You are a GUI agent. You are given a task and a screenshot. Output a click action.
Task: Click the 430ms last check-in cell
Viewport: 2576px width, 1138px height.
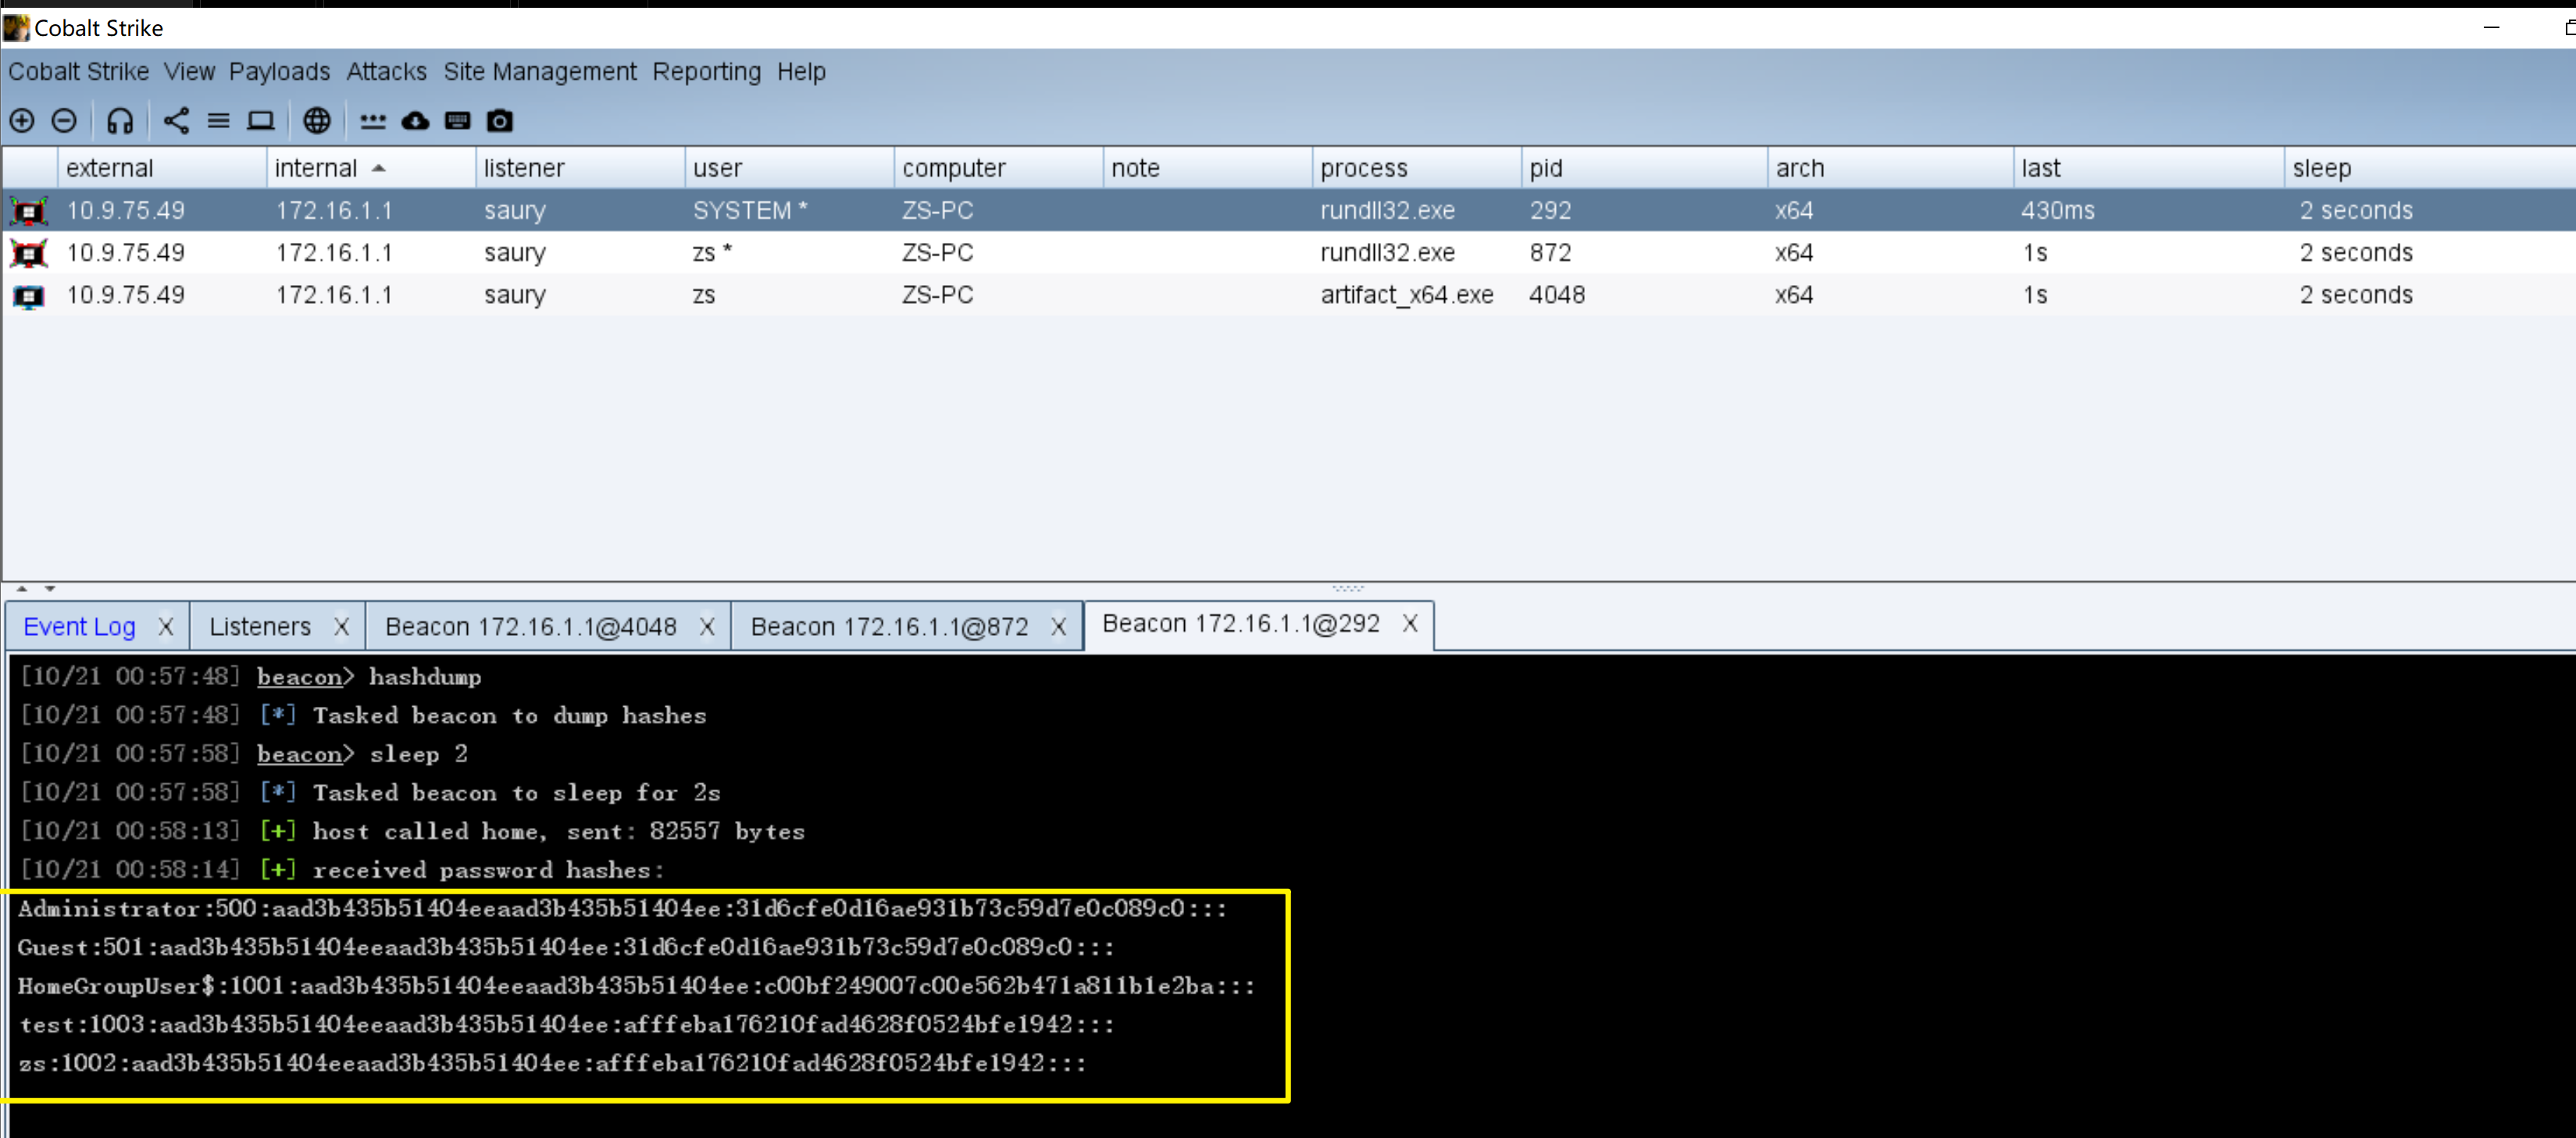pyautogui.click(x=2149, y=211)
